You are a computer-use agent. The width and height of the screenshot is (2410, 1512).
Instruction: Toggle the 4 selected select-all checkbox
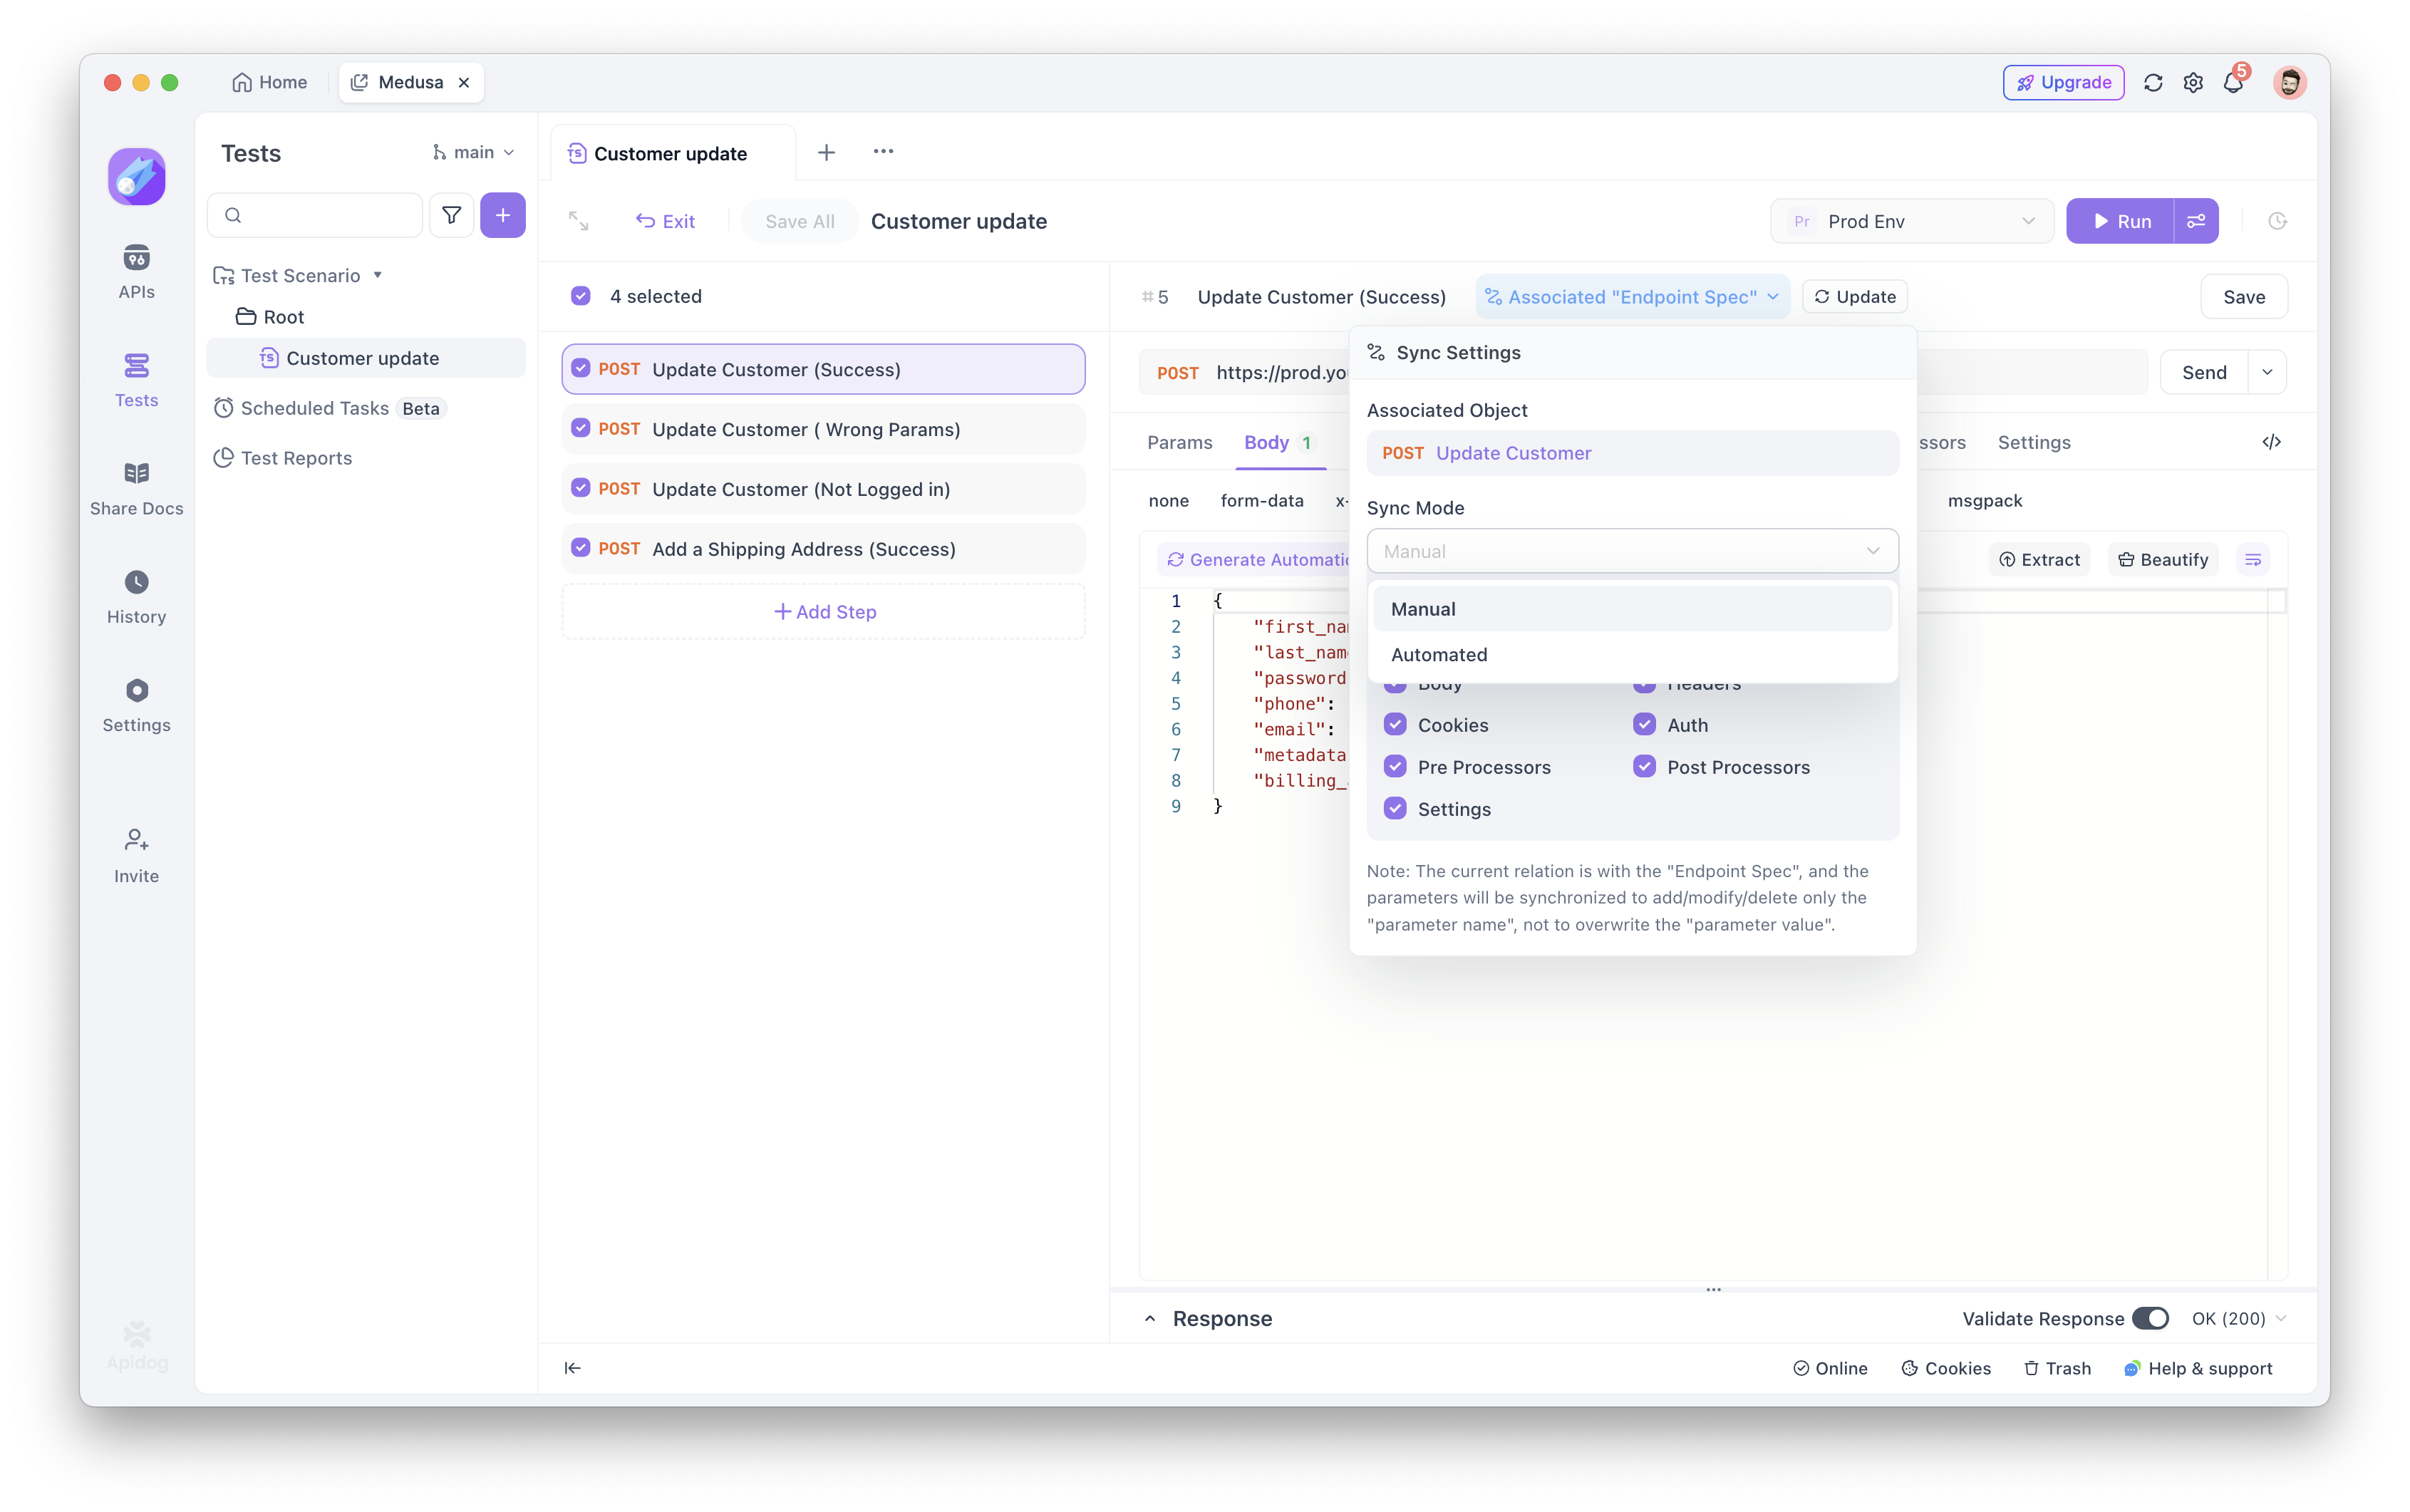click(581, 296)
